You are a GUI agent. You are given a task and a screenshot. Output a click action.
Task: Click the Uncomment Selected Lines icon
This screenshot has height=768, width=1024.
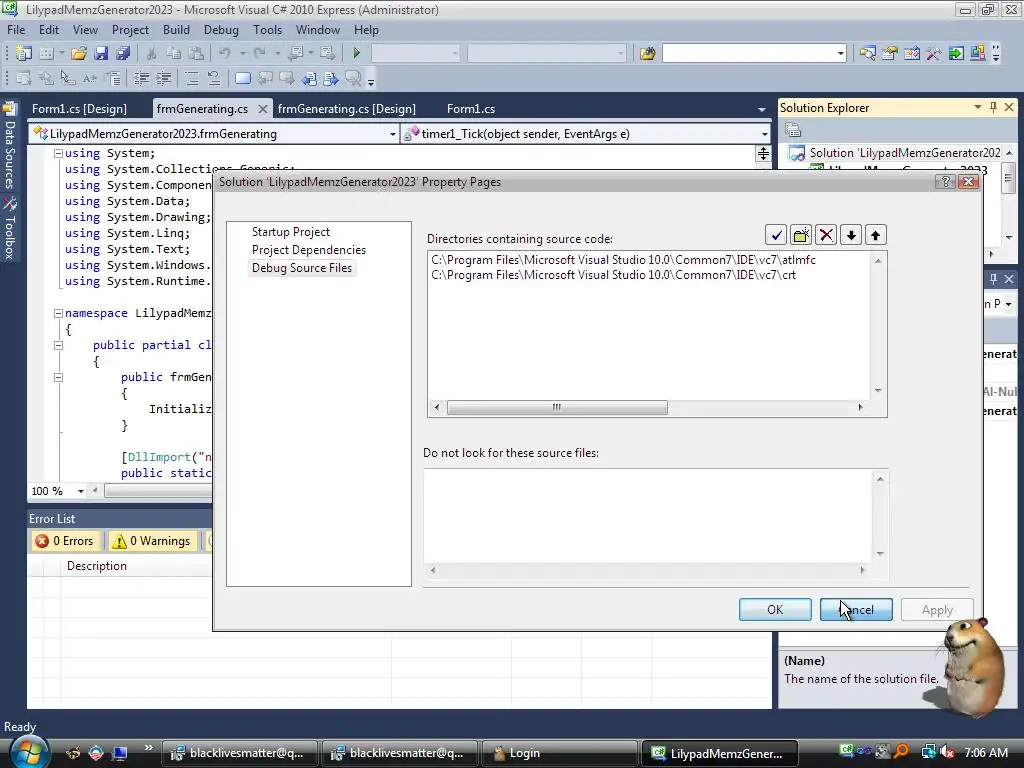214,78
